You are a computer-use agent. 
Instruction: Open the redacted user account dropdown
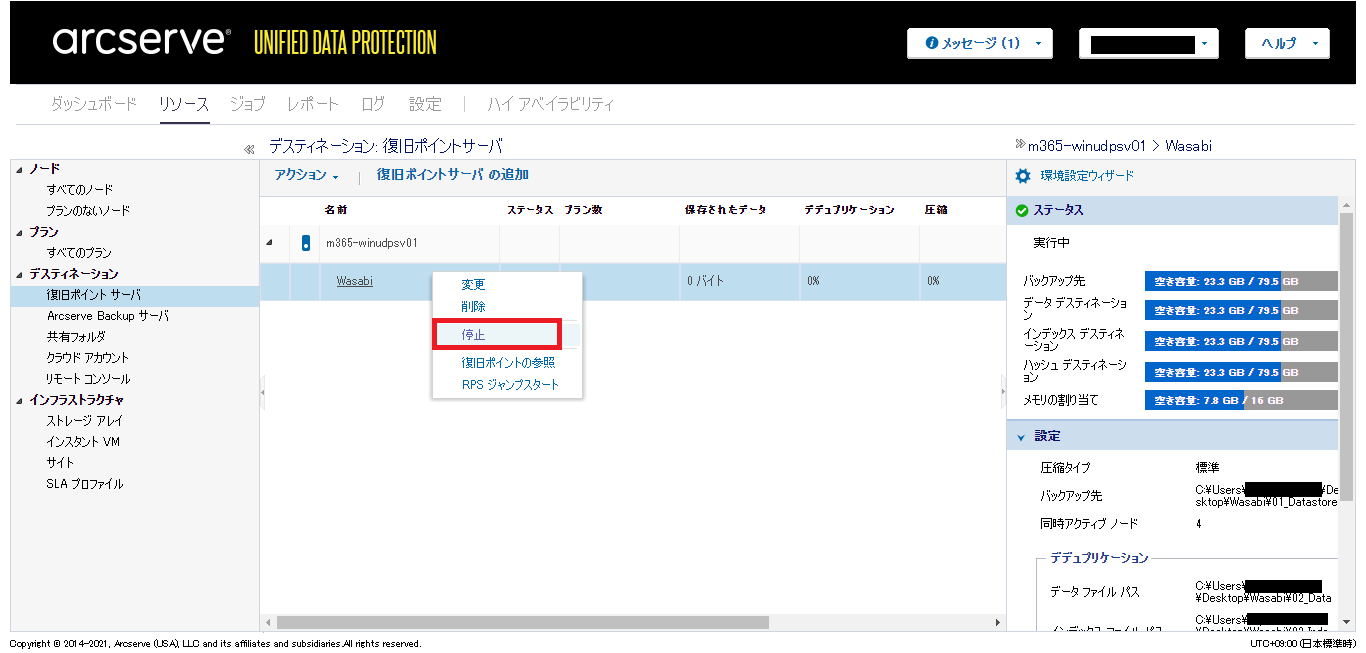[x=1149, y=43]
